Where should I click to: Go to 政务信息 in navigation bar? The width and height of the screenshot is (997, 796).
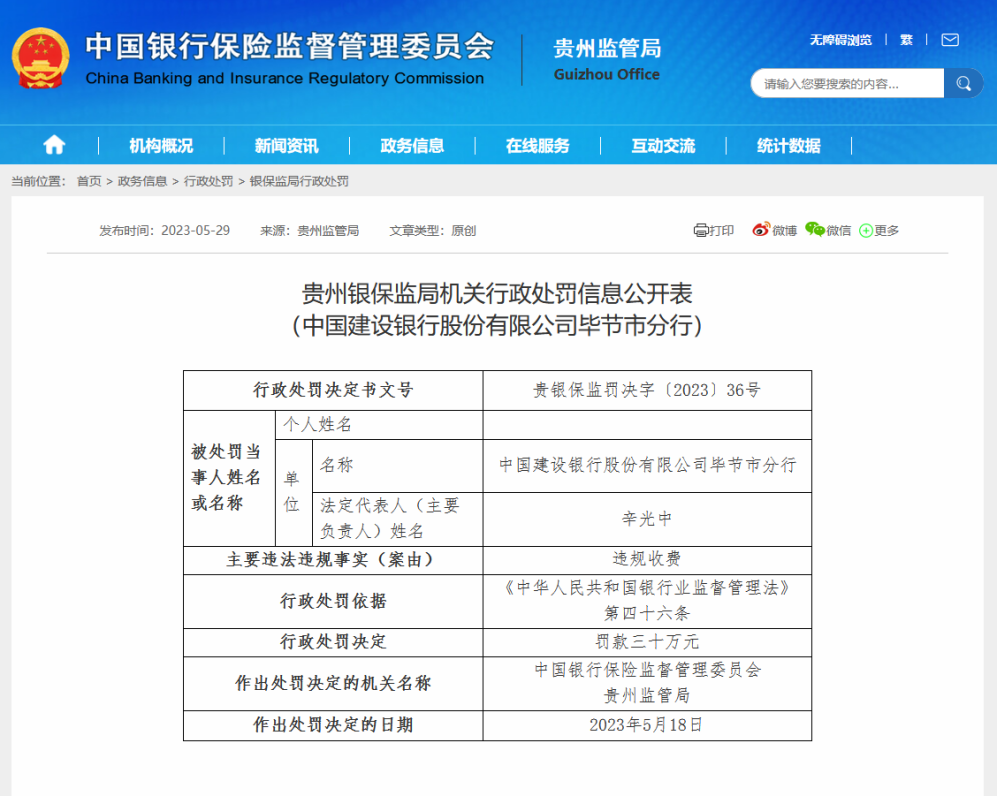point(412,145)
